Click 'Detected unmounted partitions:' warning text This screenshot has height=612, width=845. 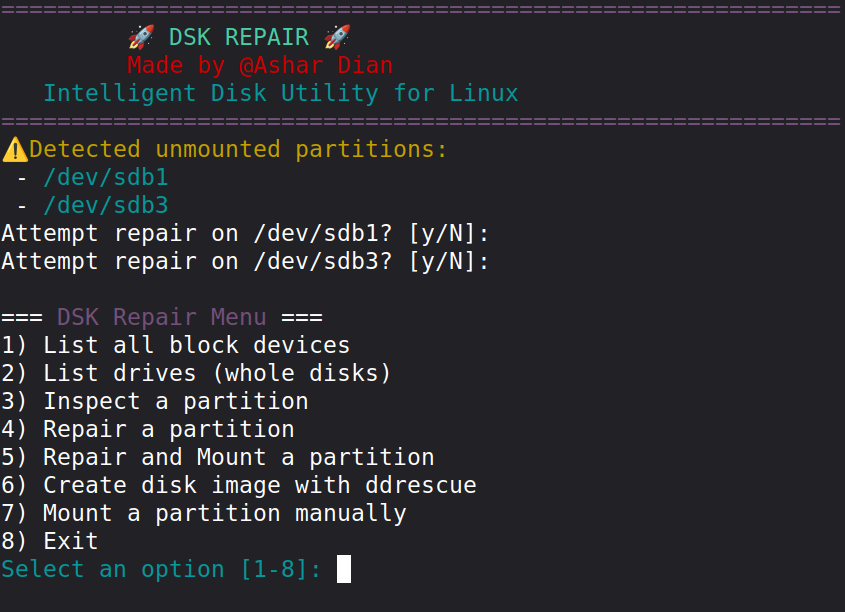click(238, 149)
